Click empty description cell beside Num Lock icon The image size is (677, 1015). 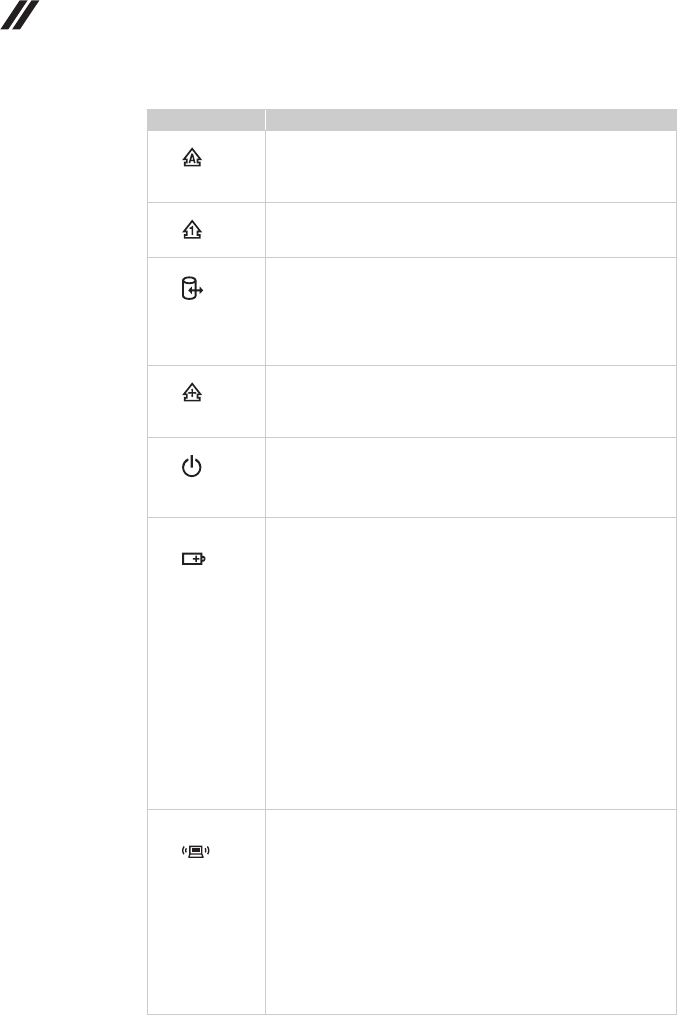[470, 229]
